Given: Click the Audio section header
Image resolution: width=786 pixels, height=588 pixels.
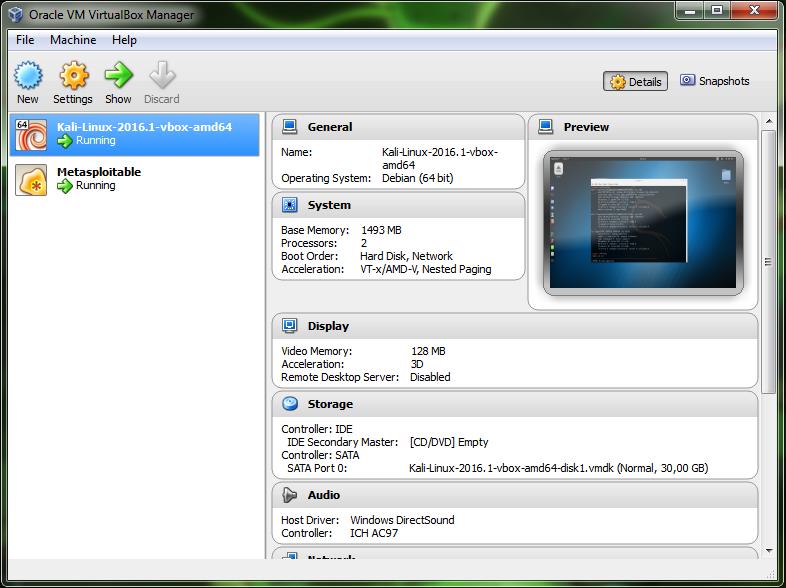Looking at the screenshot, I should click(x=515, y=495).
